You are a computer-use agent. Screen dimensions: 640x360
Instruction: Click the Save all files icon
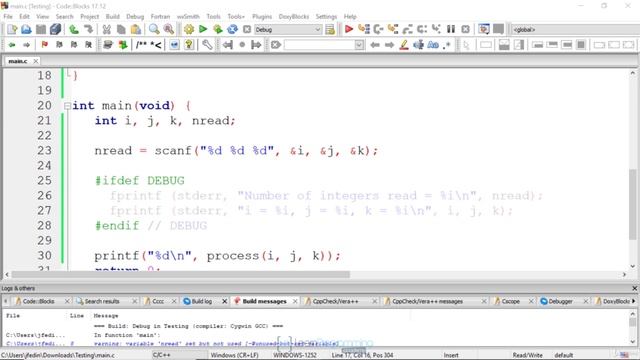click(55, 29)
